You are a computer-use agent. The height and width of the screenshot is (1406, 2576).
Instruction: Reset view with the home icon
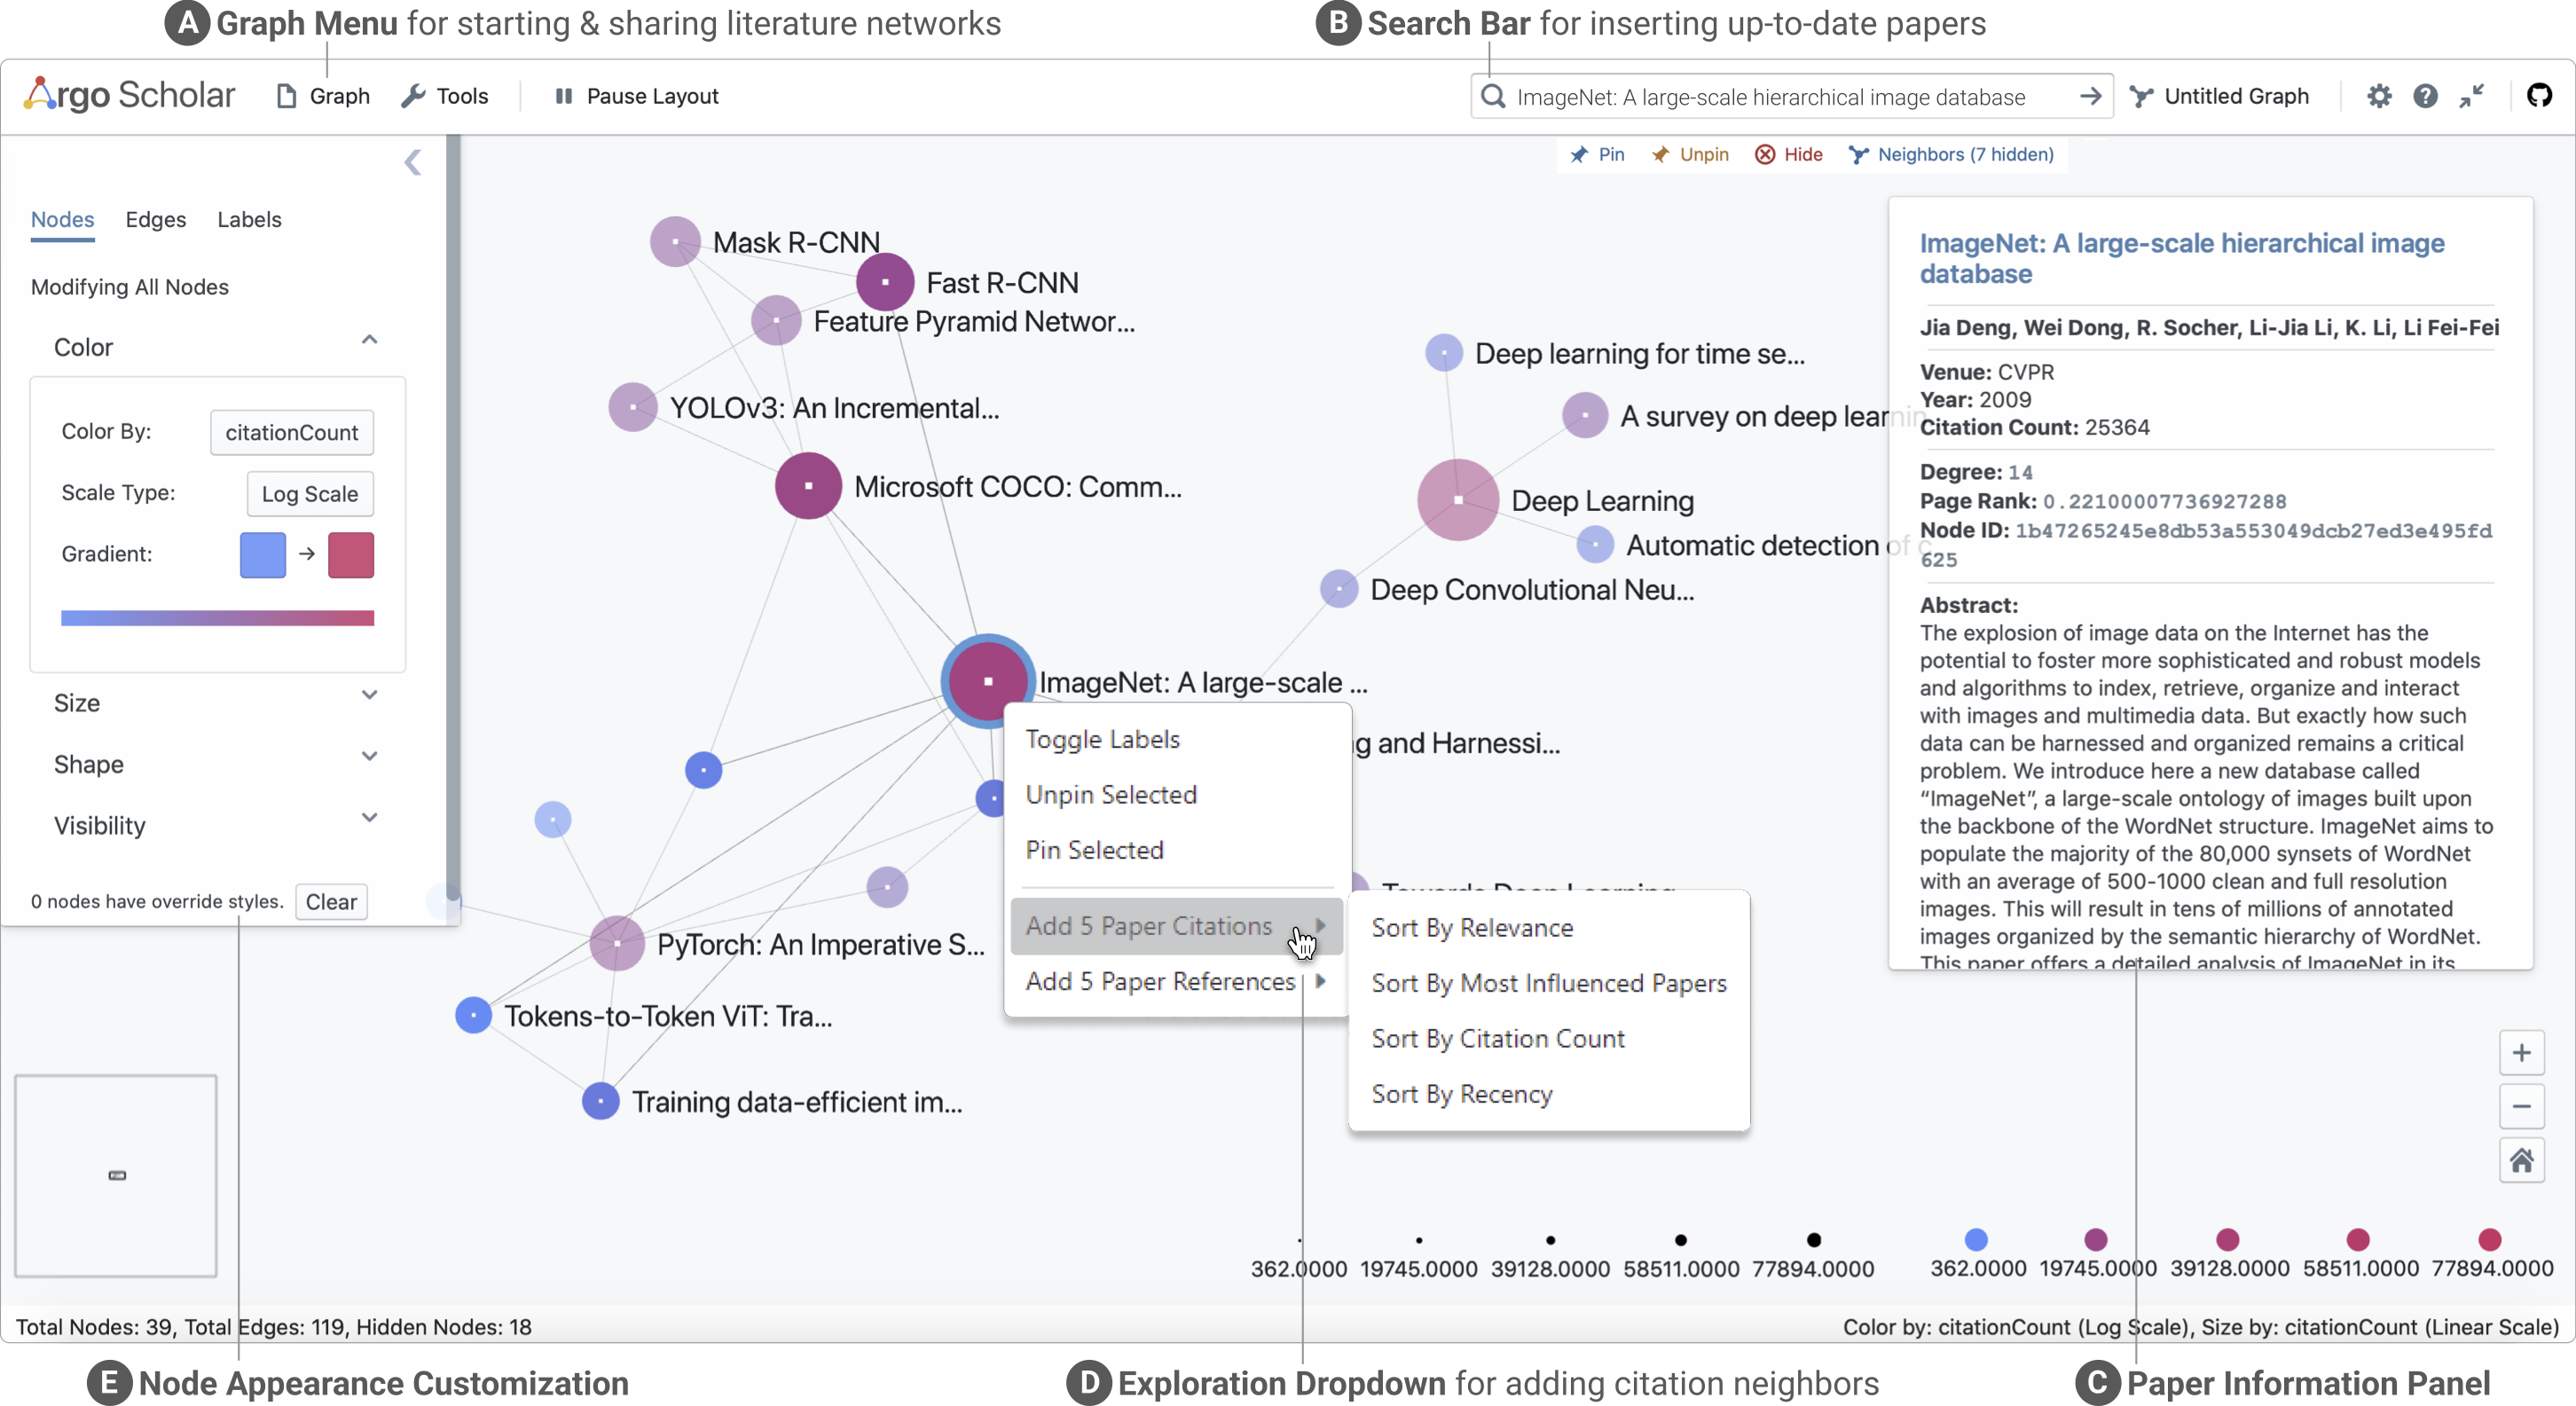pyautogui.click(x=2521, y=1160)
